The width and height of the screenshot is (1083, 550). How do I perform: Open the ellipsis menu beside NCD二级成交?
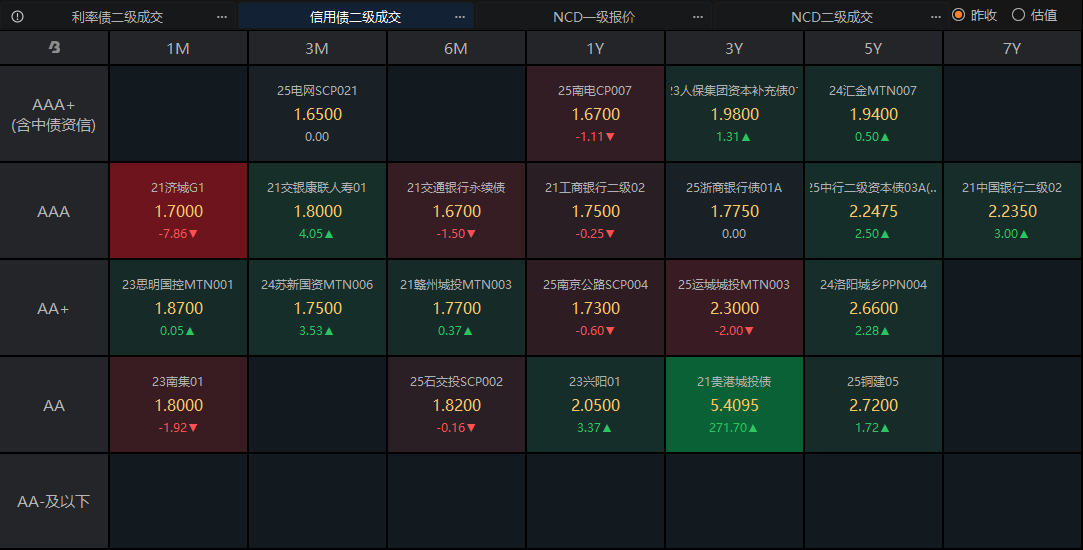(935, 16)
